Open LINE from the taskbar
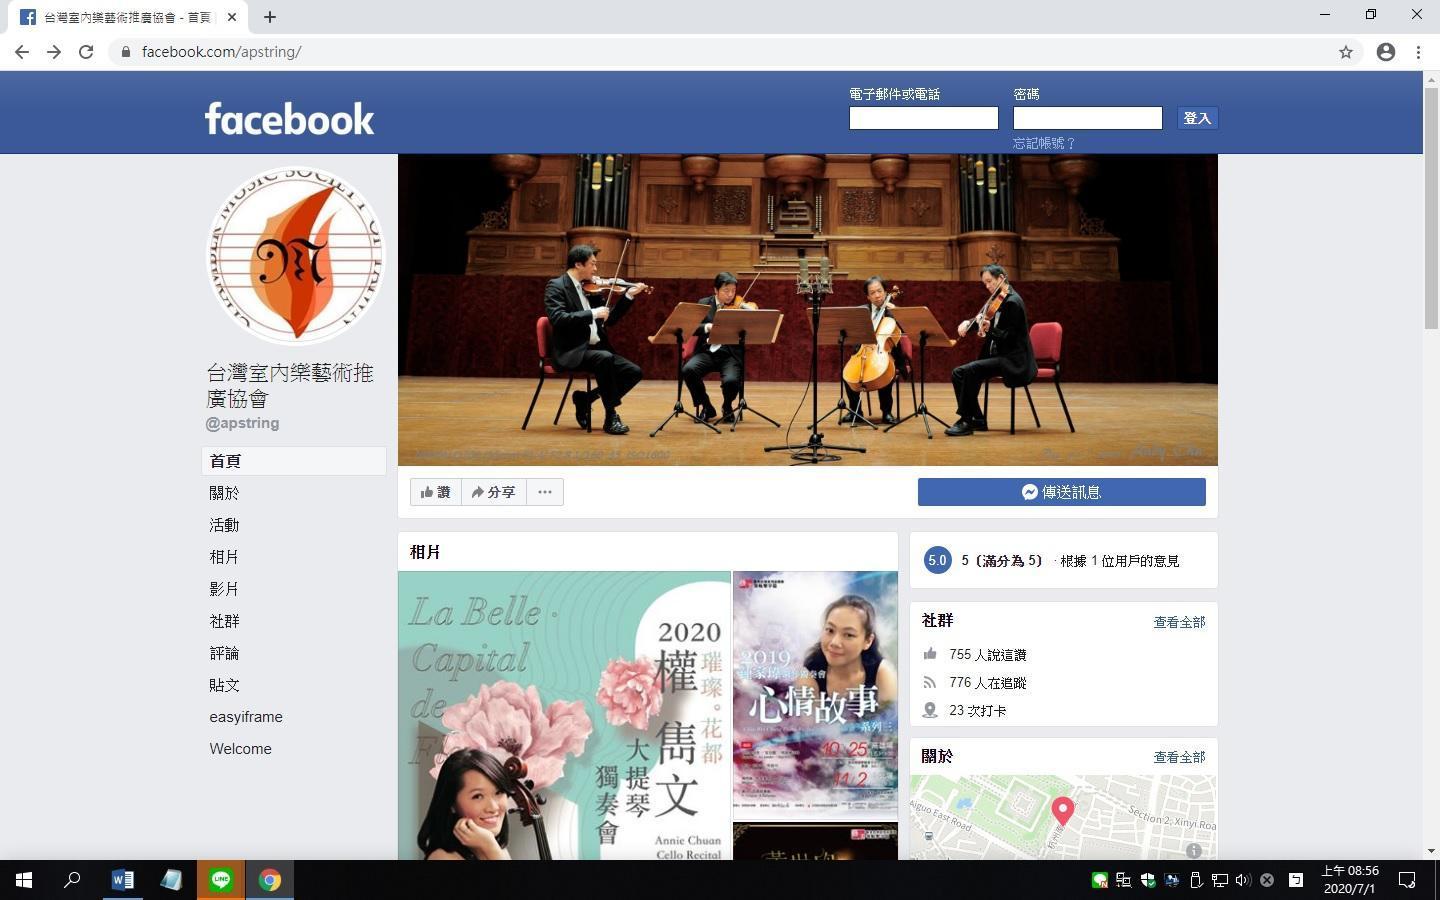The height and width of the screenshot is (900, 1440). point(221,880)
